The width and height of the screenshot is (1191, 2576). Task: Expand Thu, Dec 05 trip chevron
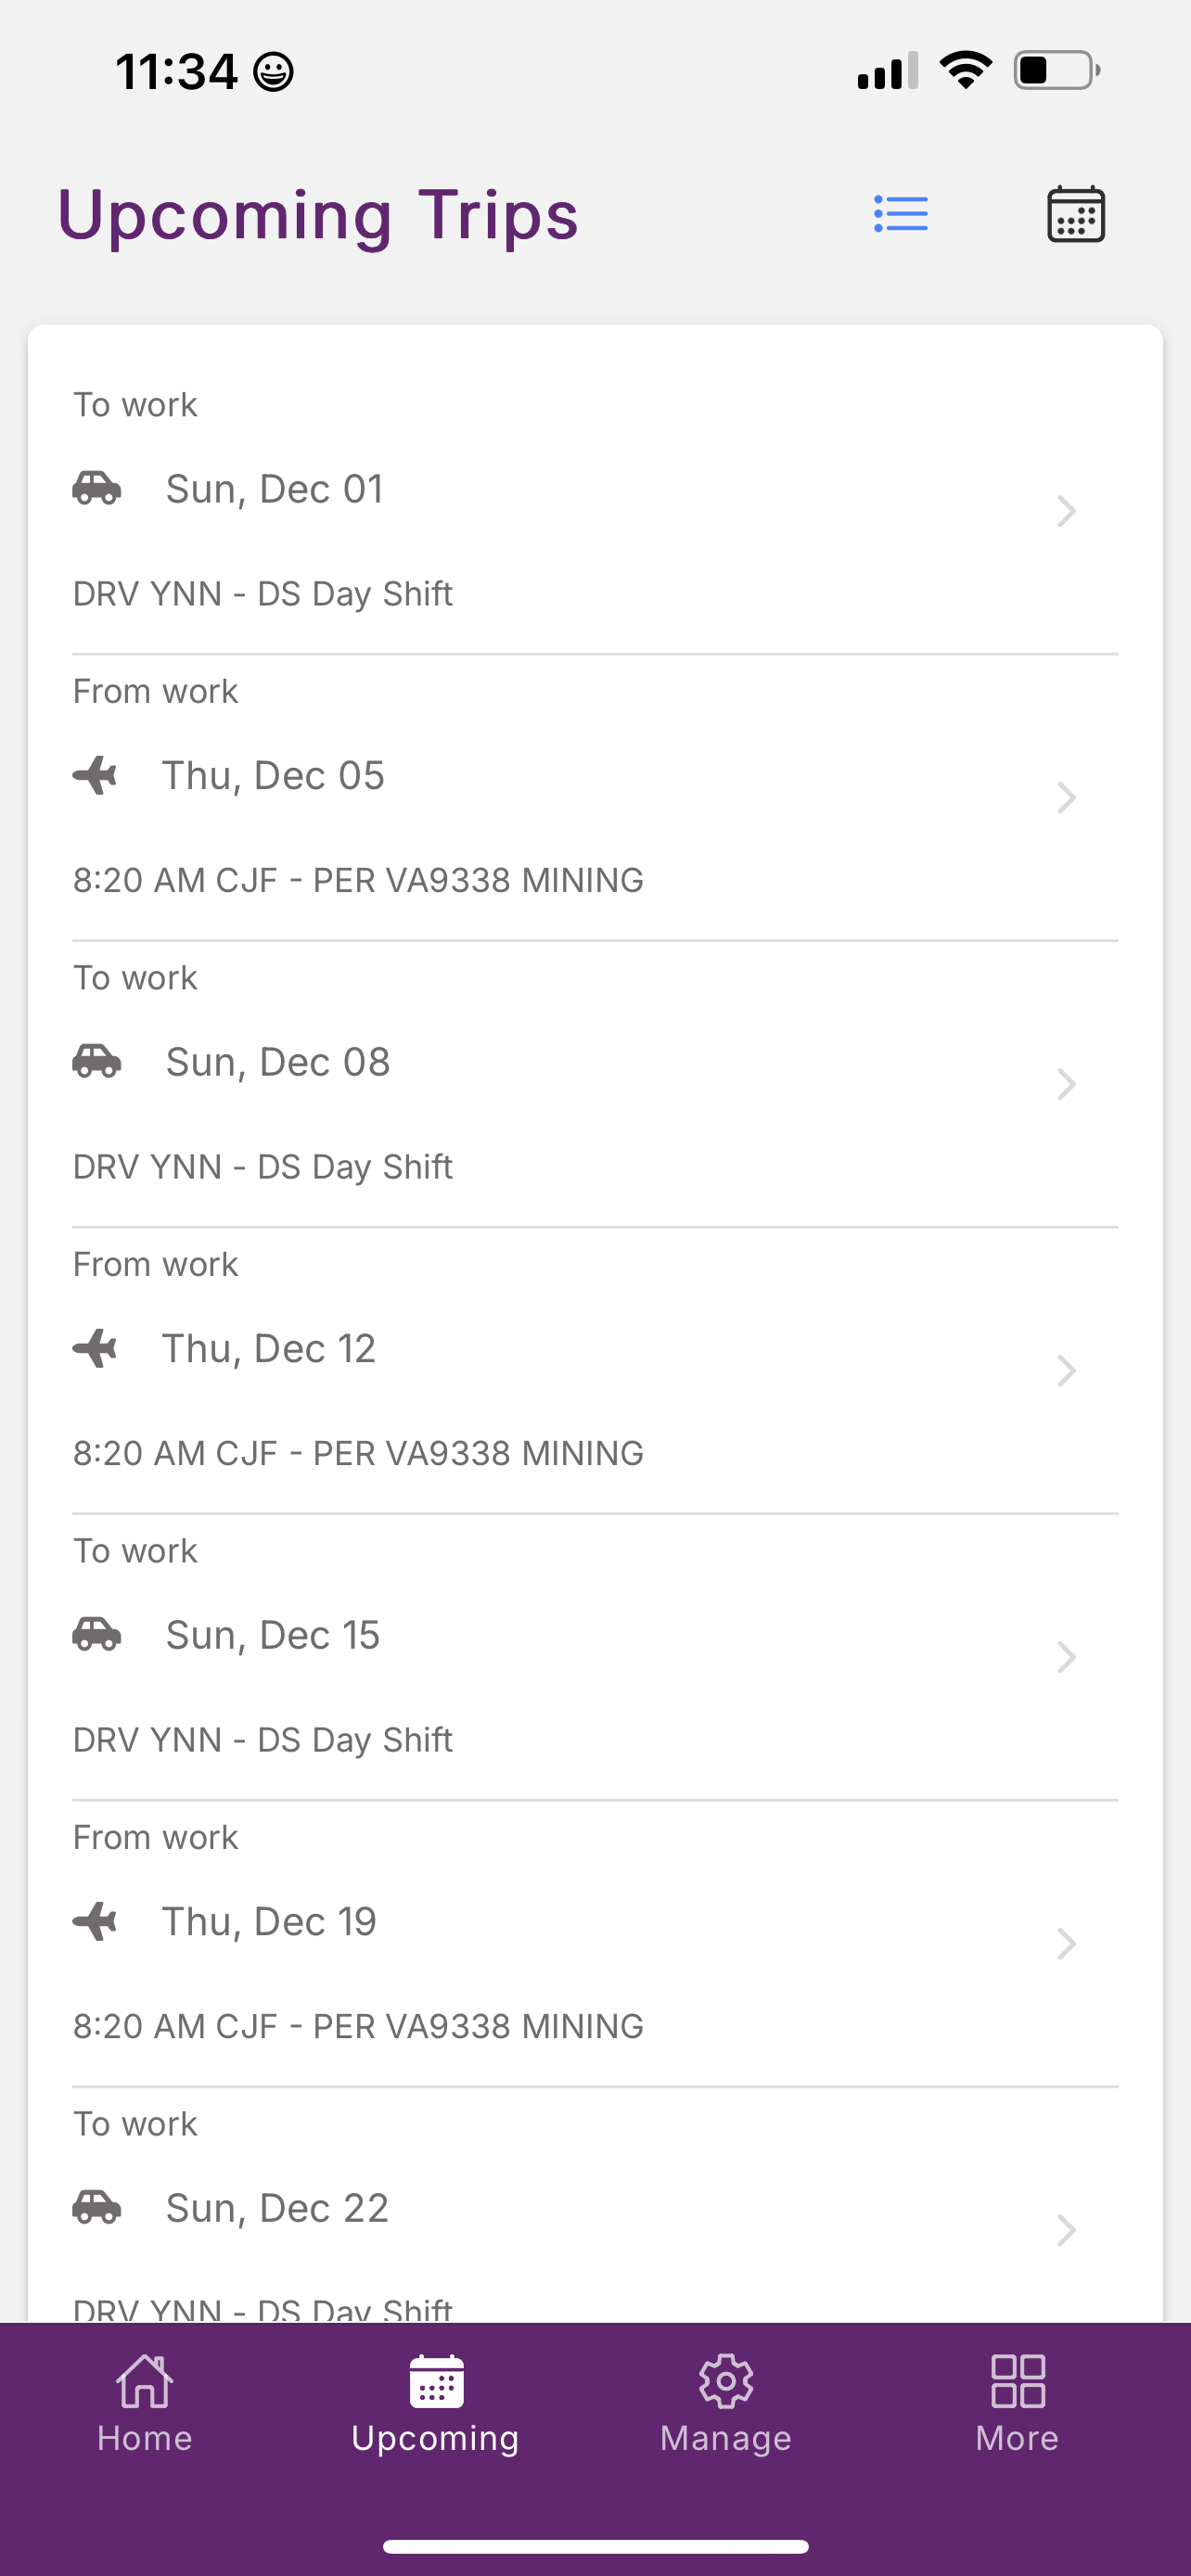tap(1066, 798)
